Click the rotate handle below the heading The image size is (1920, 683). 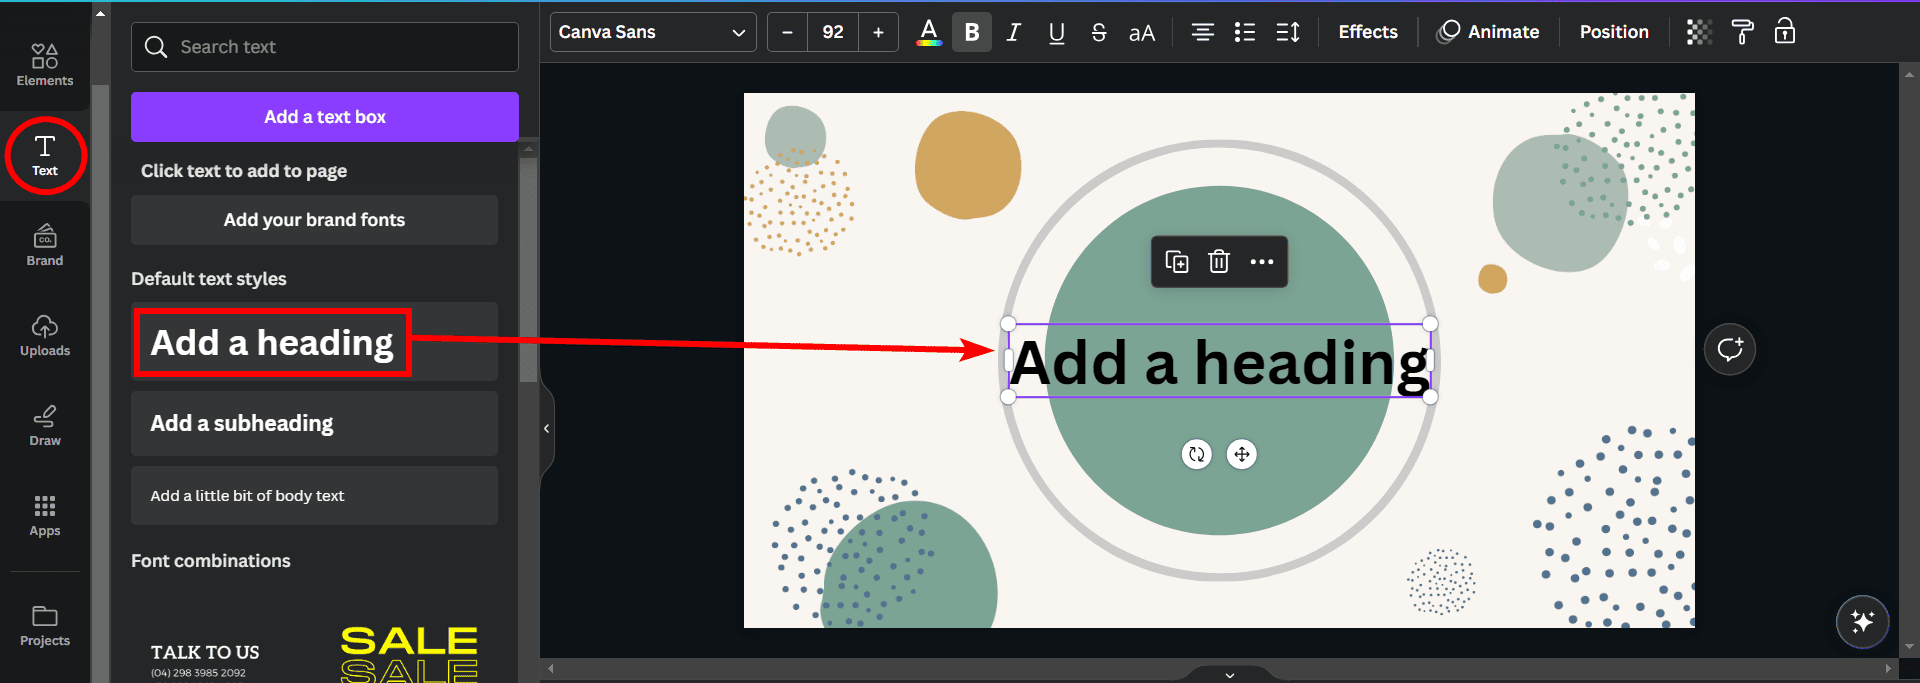1196,454
